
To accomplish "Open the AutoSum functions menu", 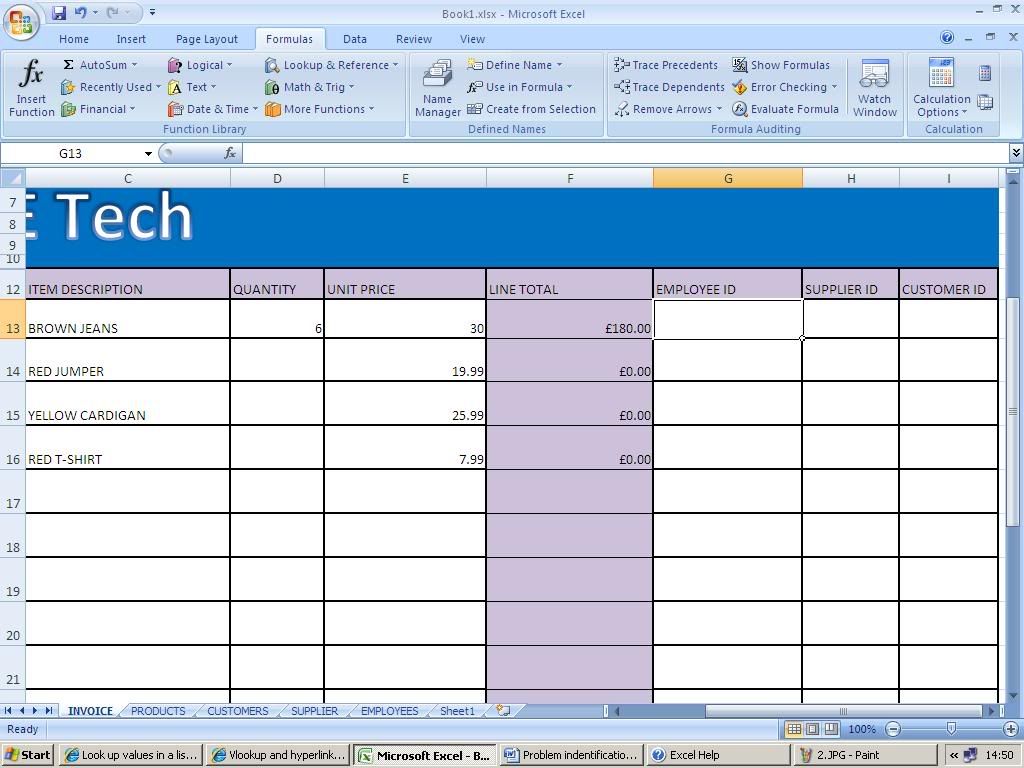I will [100, 65].
